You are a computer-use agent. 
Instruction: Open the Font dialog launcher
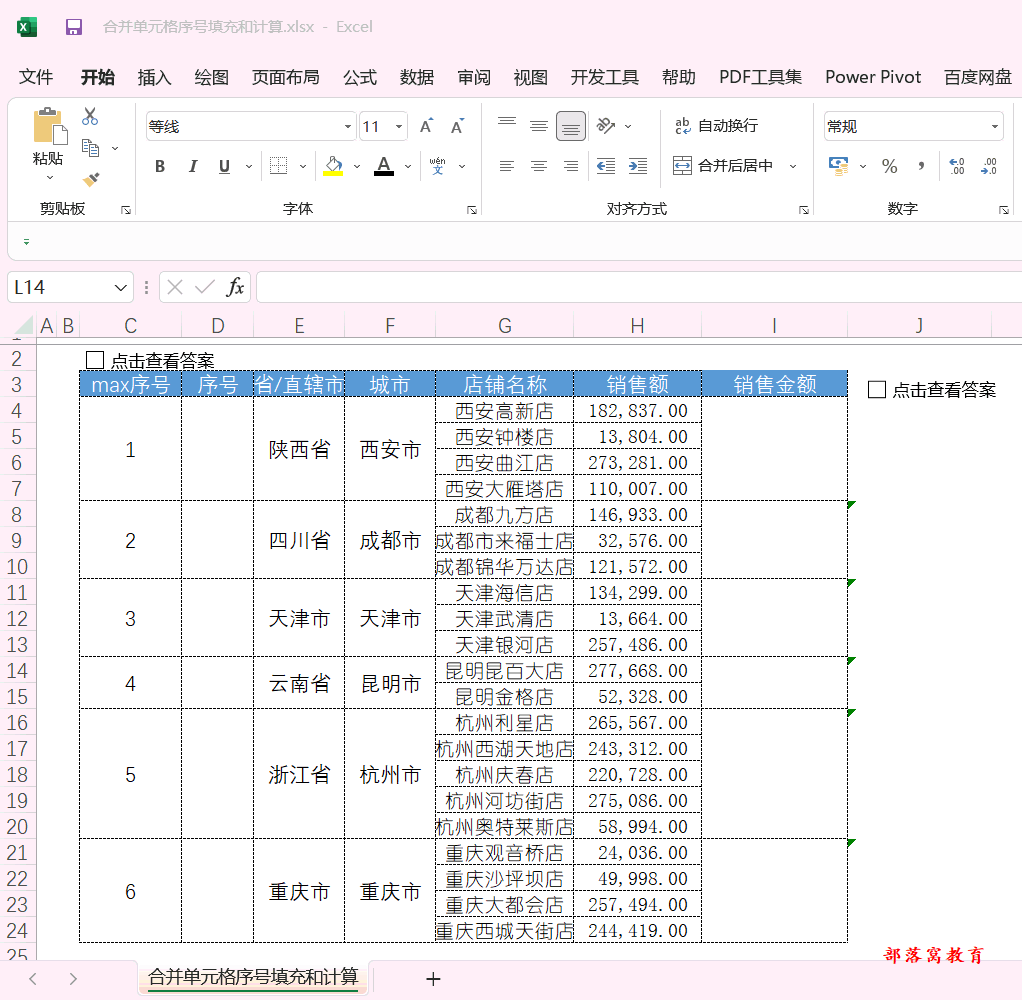[x=472, y=210]
